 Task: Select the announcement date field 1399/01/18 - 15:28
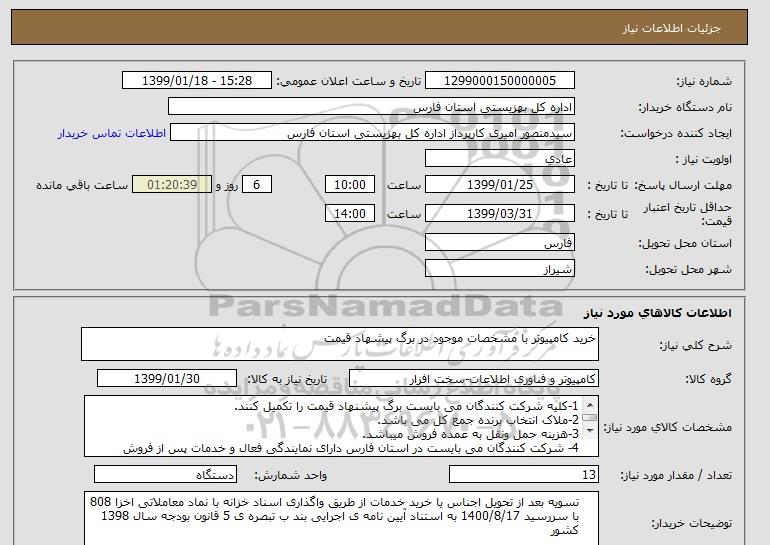(196, 80)
